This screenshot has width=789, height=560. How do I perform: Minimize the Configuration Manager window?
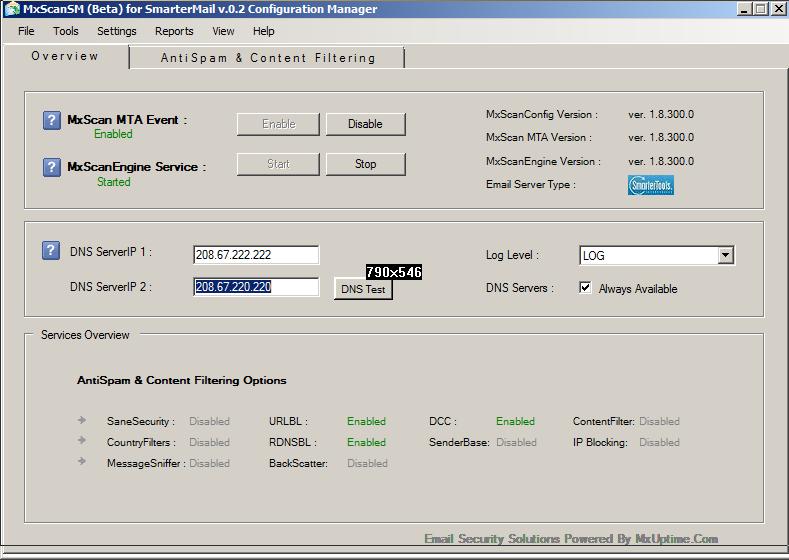(x=745, y=9)
